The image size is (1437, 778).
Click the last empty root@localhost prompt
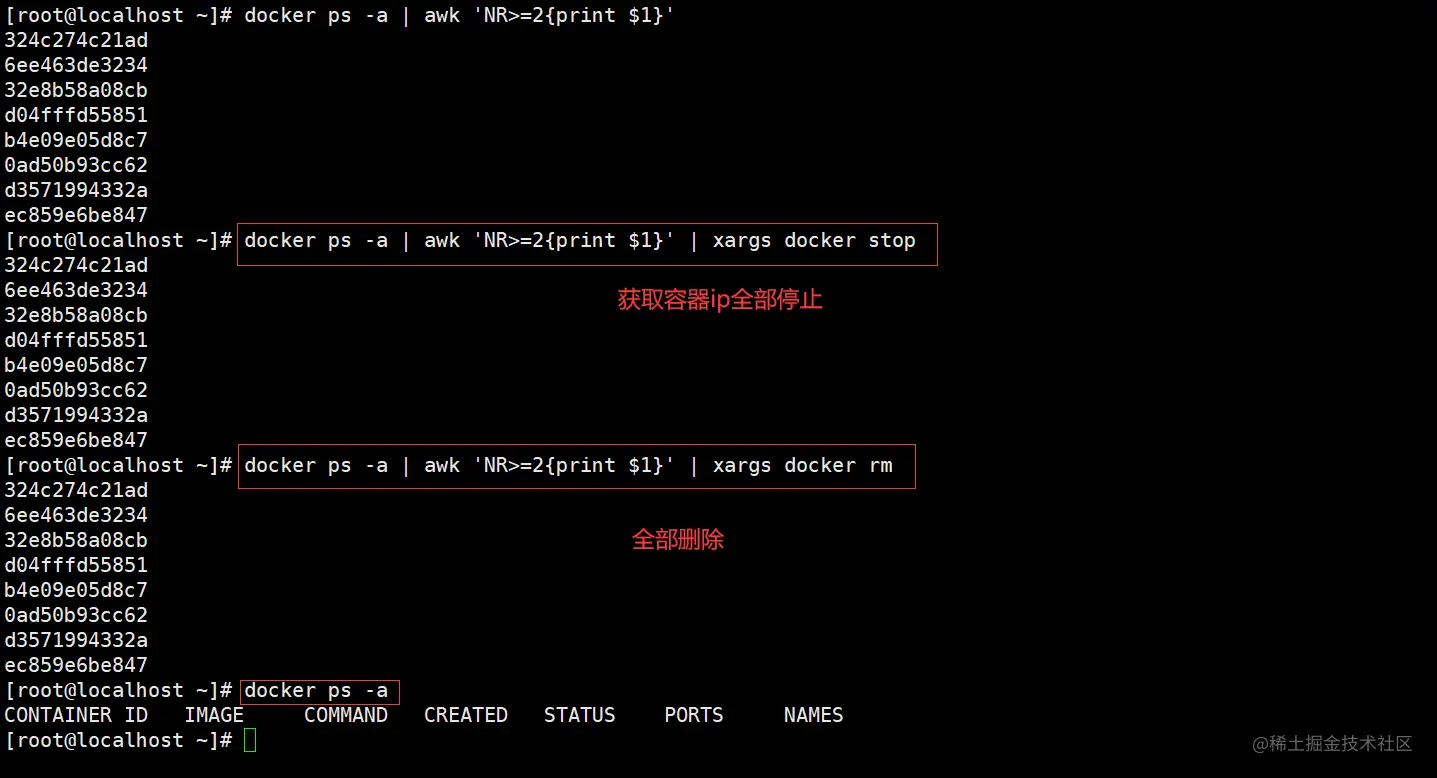tap(118, 740)
